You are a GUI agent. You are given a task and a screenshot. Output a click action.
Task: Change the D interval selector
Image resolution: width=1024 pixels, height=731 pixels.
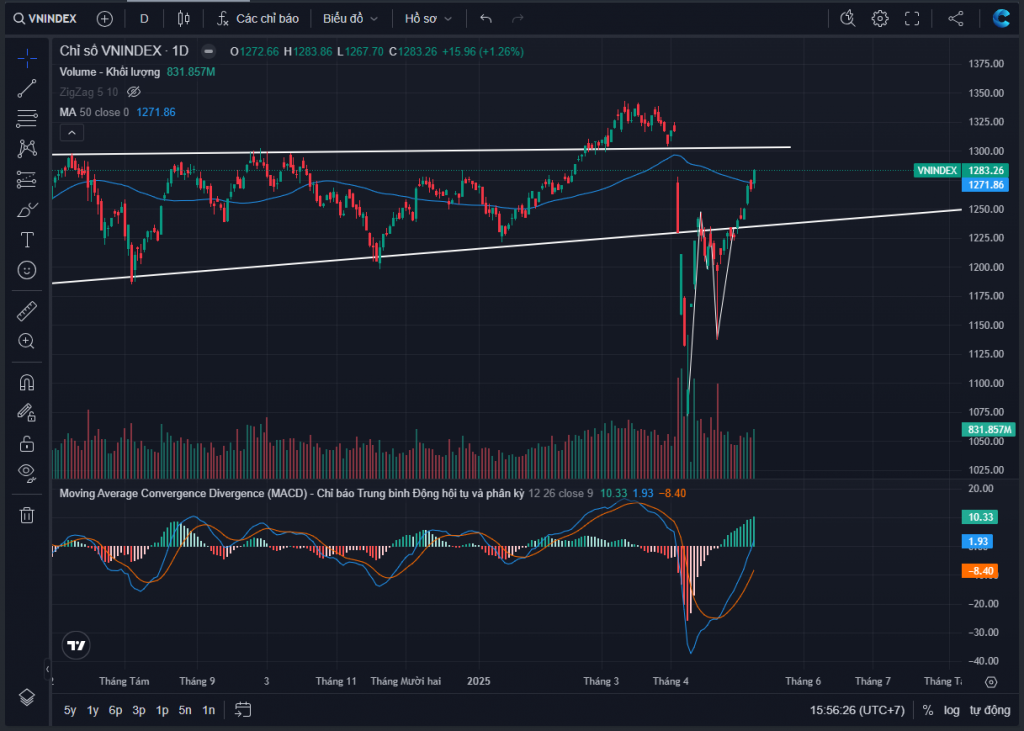pyautogui.click(x=144, y=19)
